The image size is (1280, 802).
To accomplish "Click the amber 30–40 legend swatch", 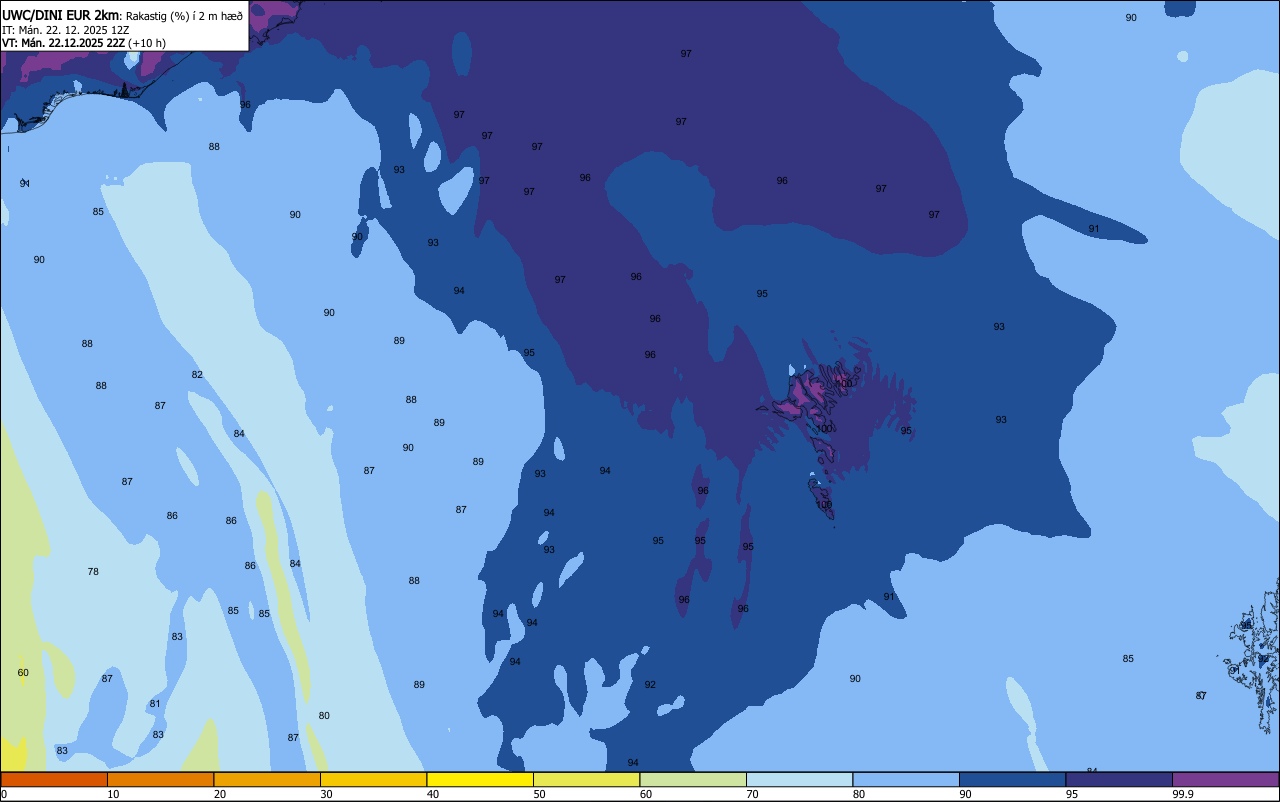I will click(373, 779).
